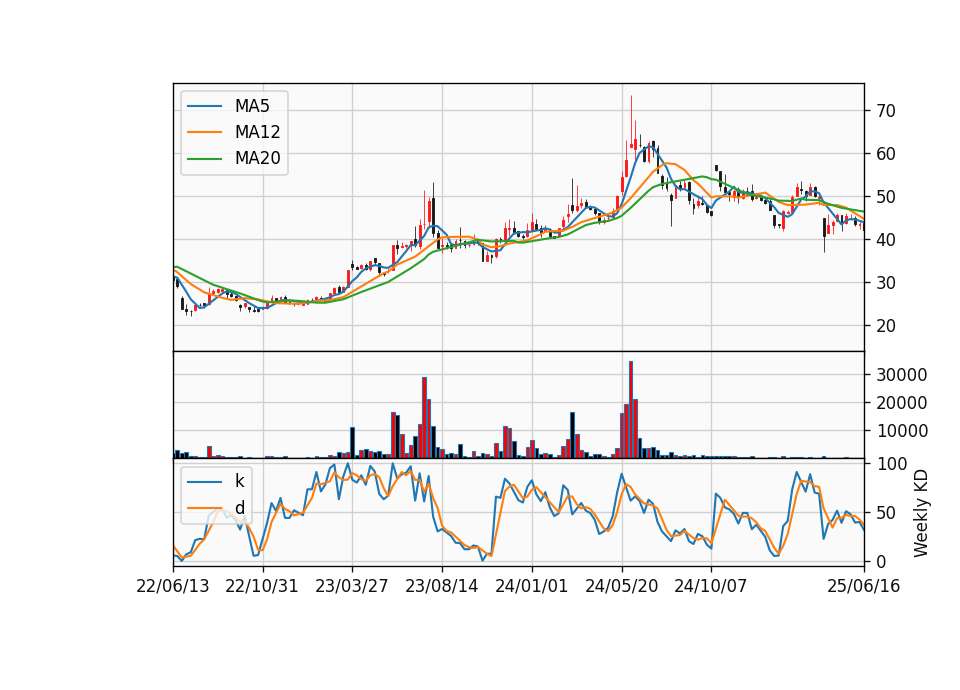960x690 pixels.
Task: Click the KD axis value 100
Action: click(x=892, y=464)
